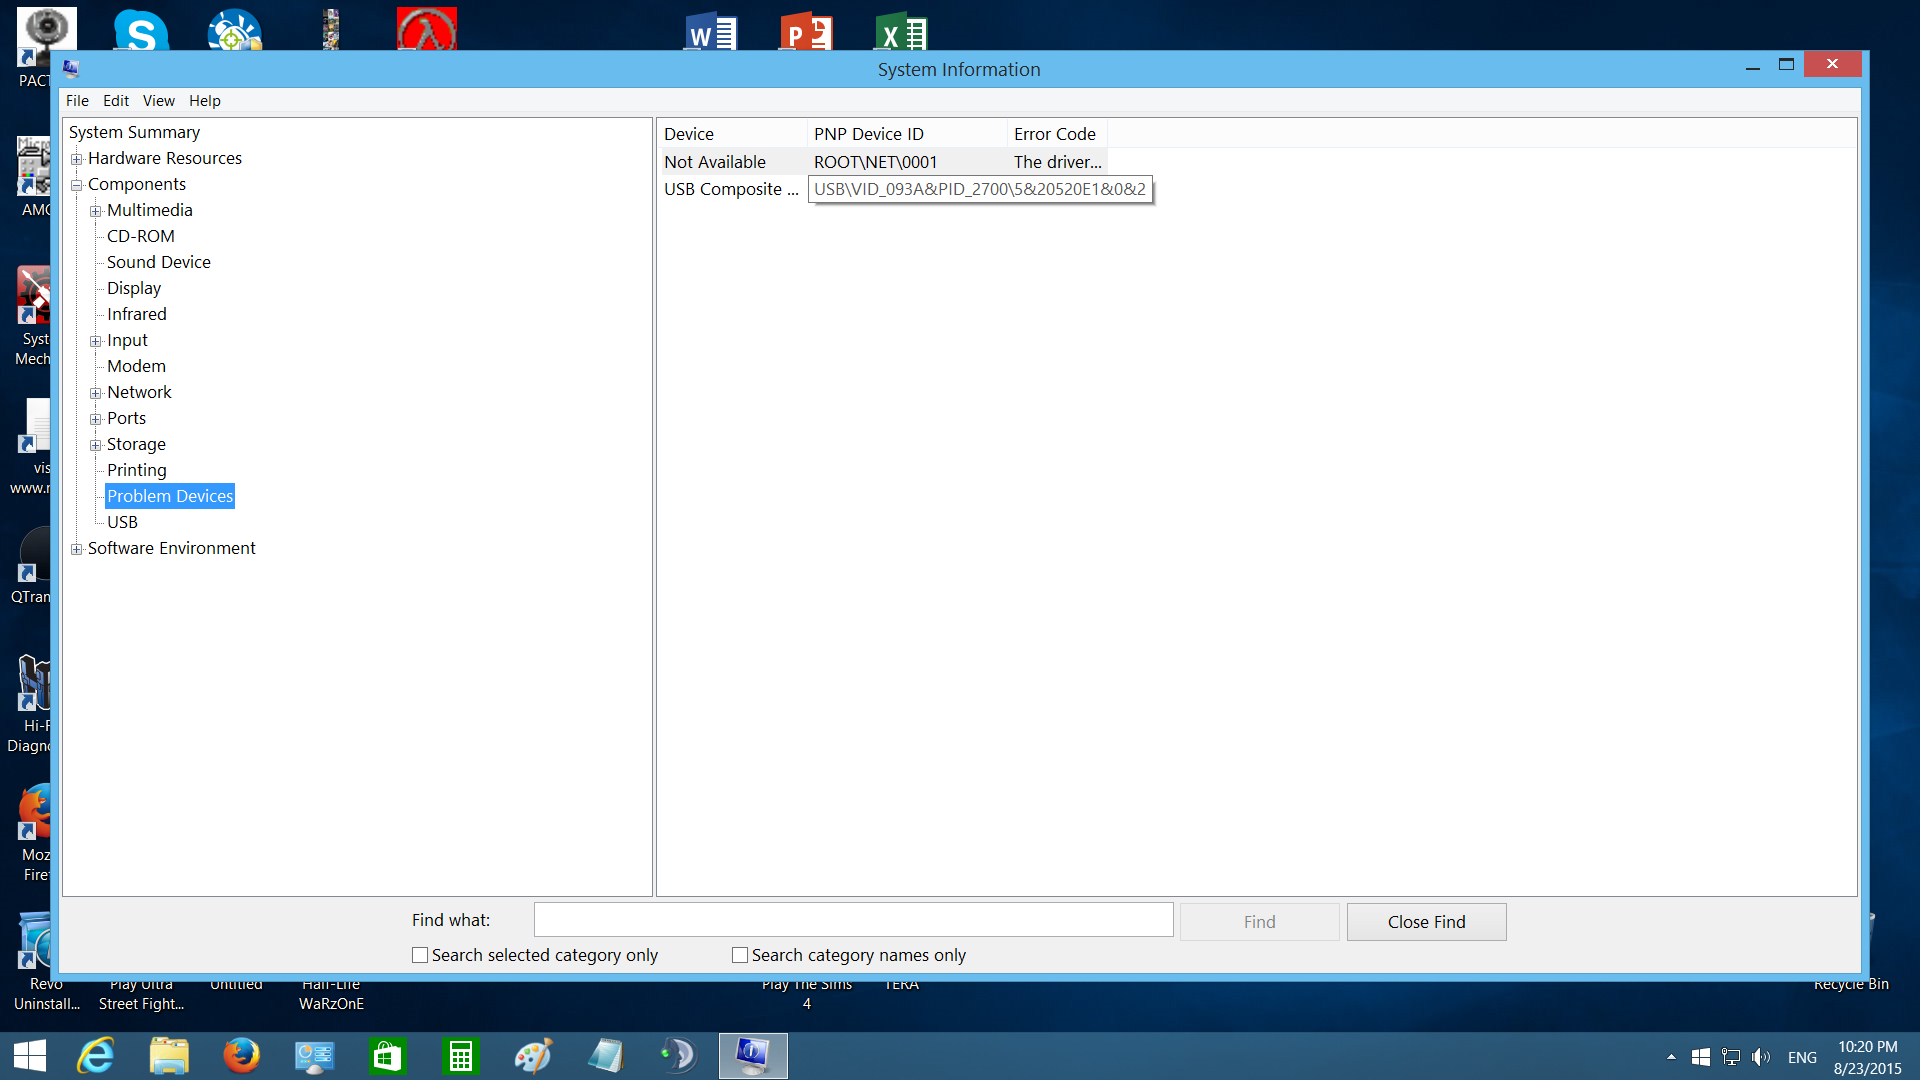Launch Internet Explorer taskbar icon

point(97,1056)
